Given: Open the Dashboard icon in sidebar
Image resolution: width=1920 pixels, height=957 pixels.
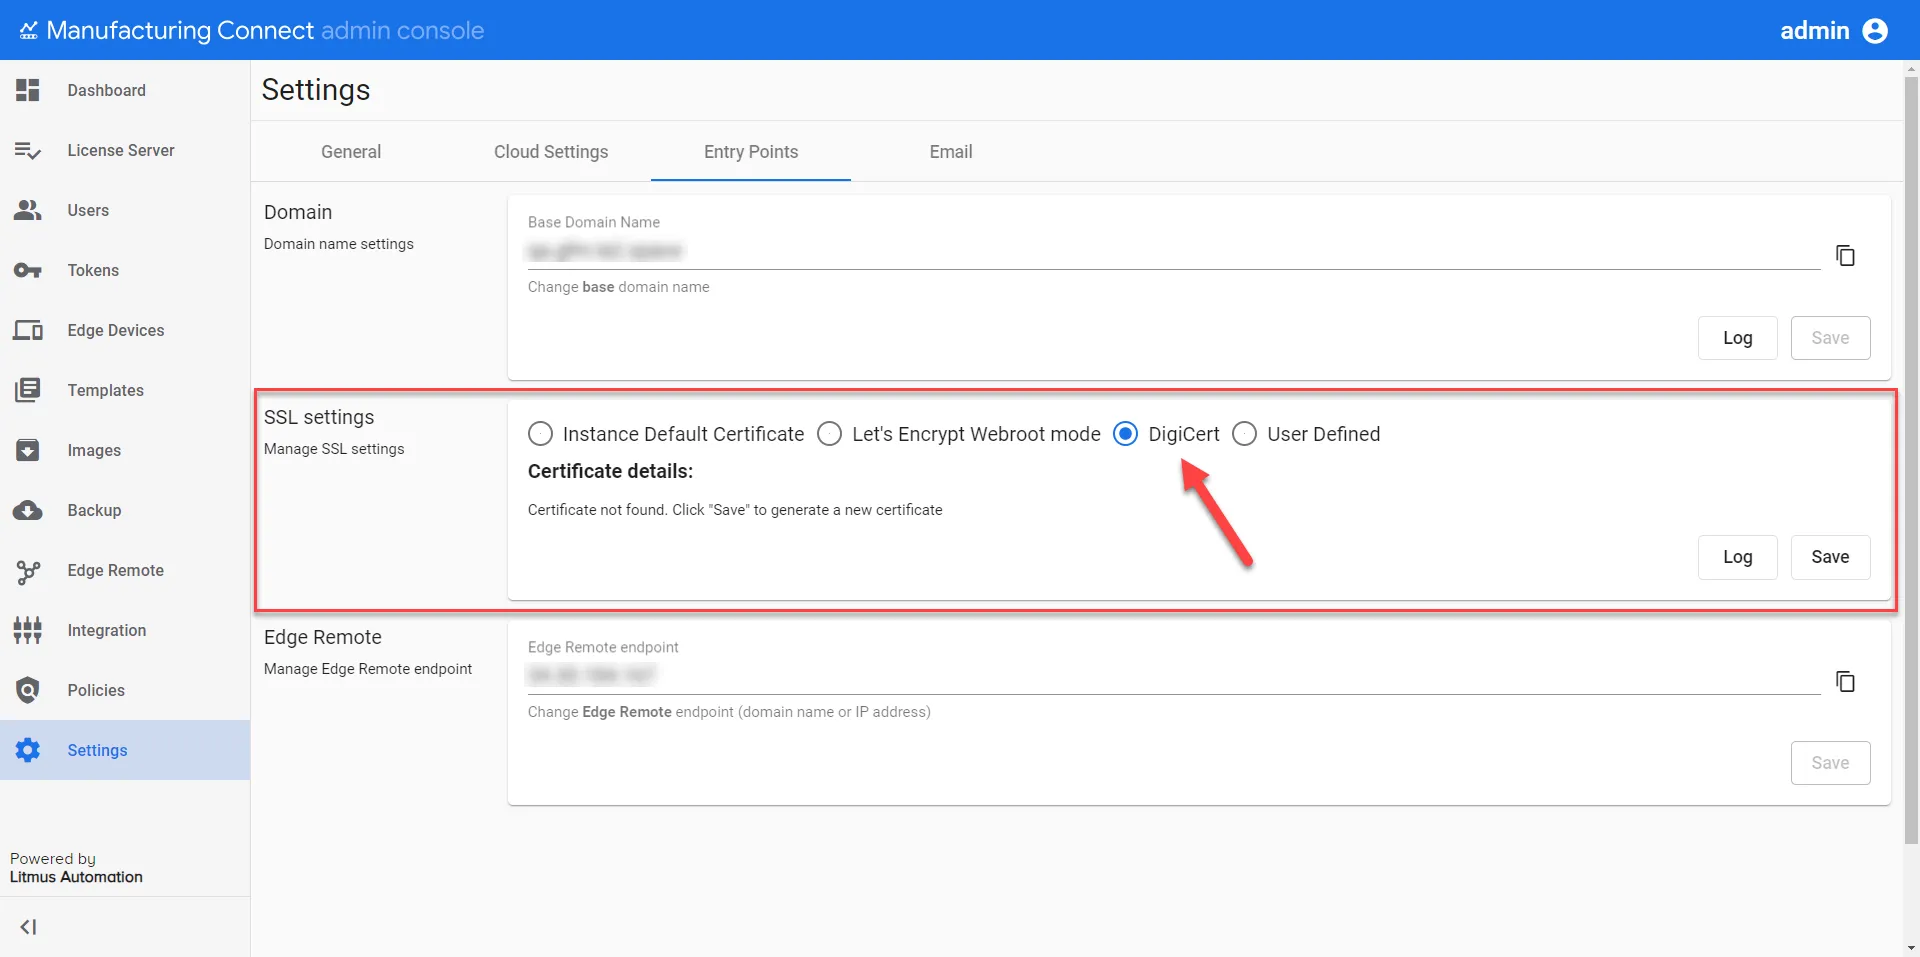Looking at the screenshot, I should (28, 90).
